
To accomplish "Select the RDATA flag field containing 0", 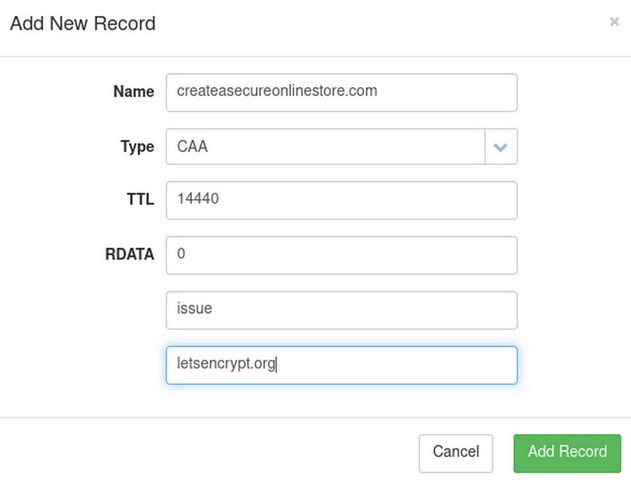I will pos(341,254).
